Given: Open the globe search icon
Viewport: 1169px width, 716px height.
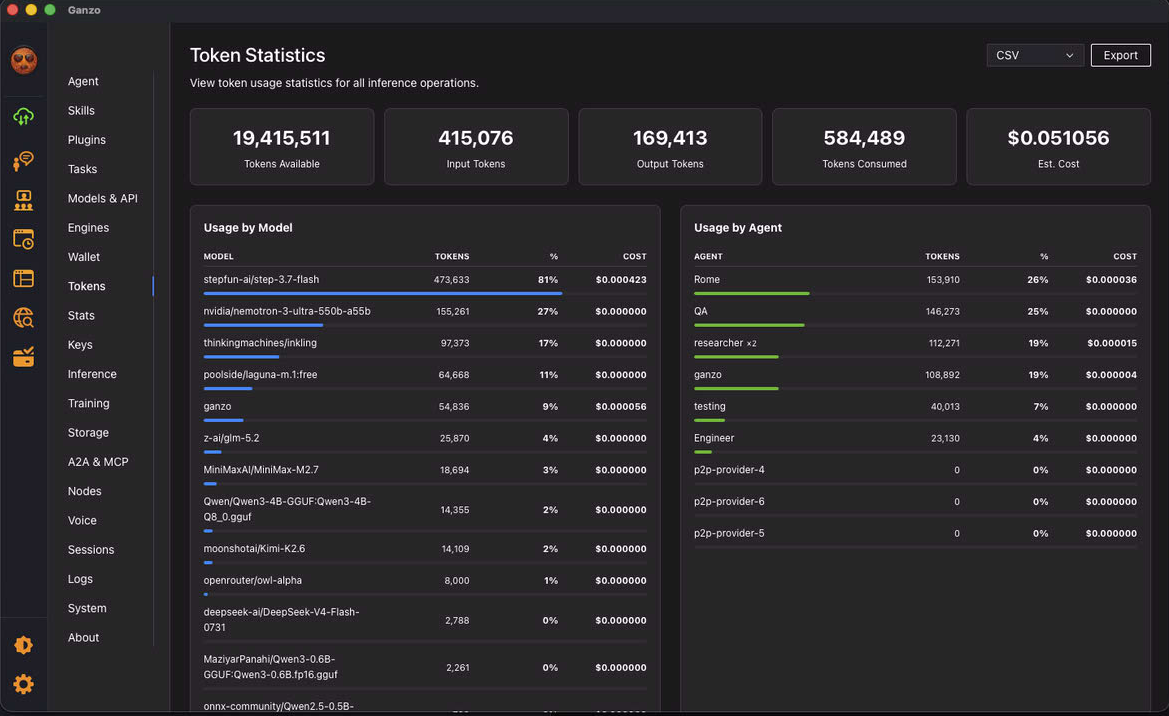Looking at the screenshot, I should (x=24, y=318).
